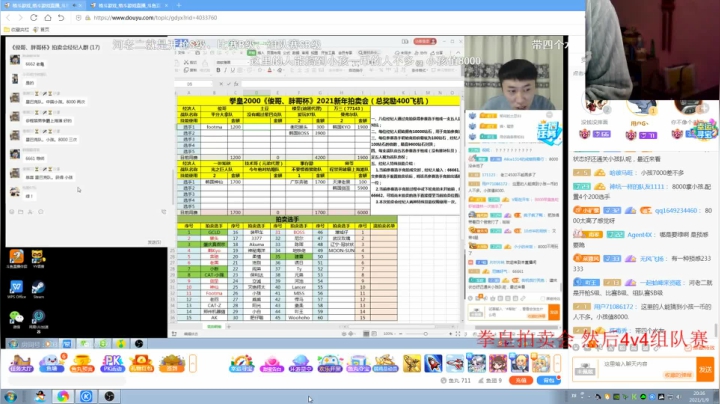
Task: Click the emoji icon in WeChat chat input
Action: [x=12, y=212]
